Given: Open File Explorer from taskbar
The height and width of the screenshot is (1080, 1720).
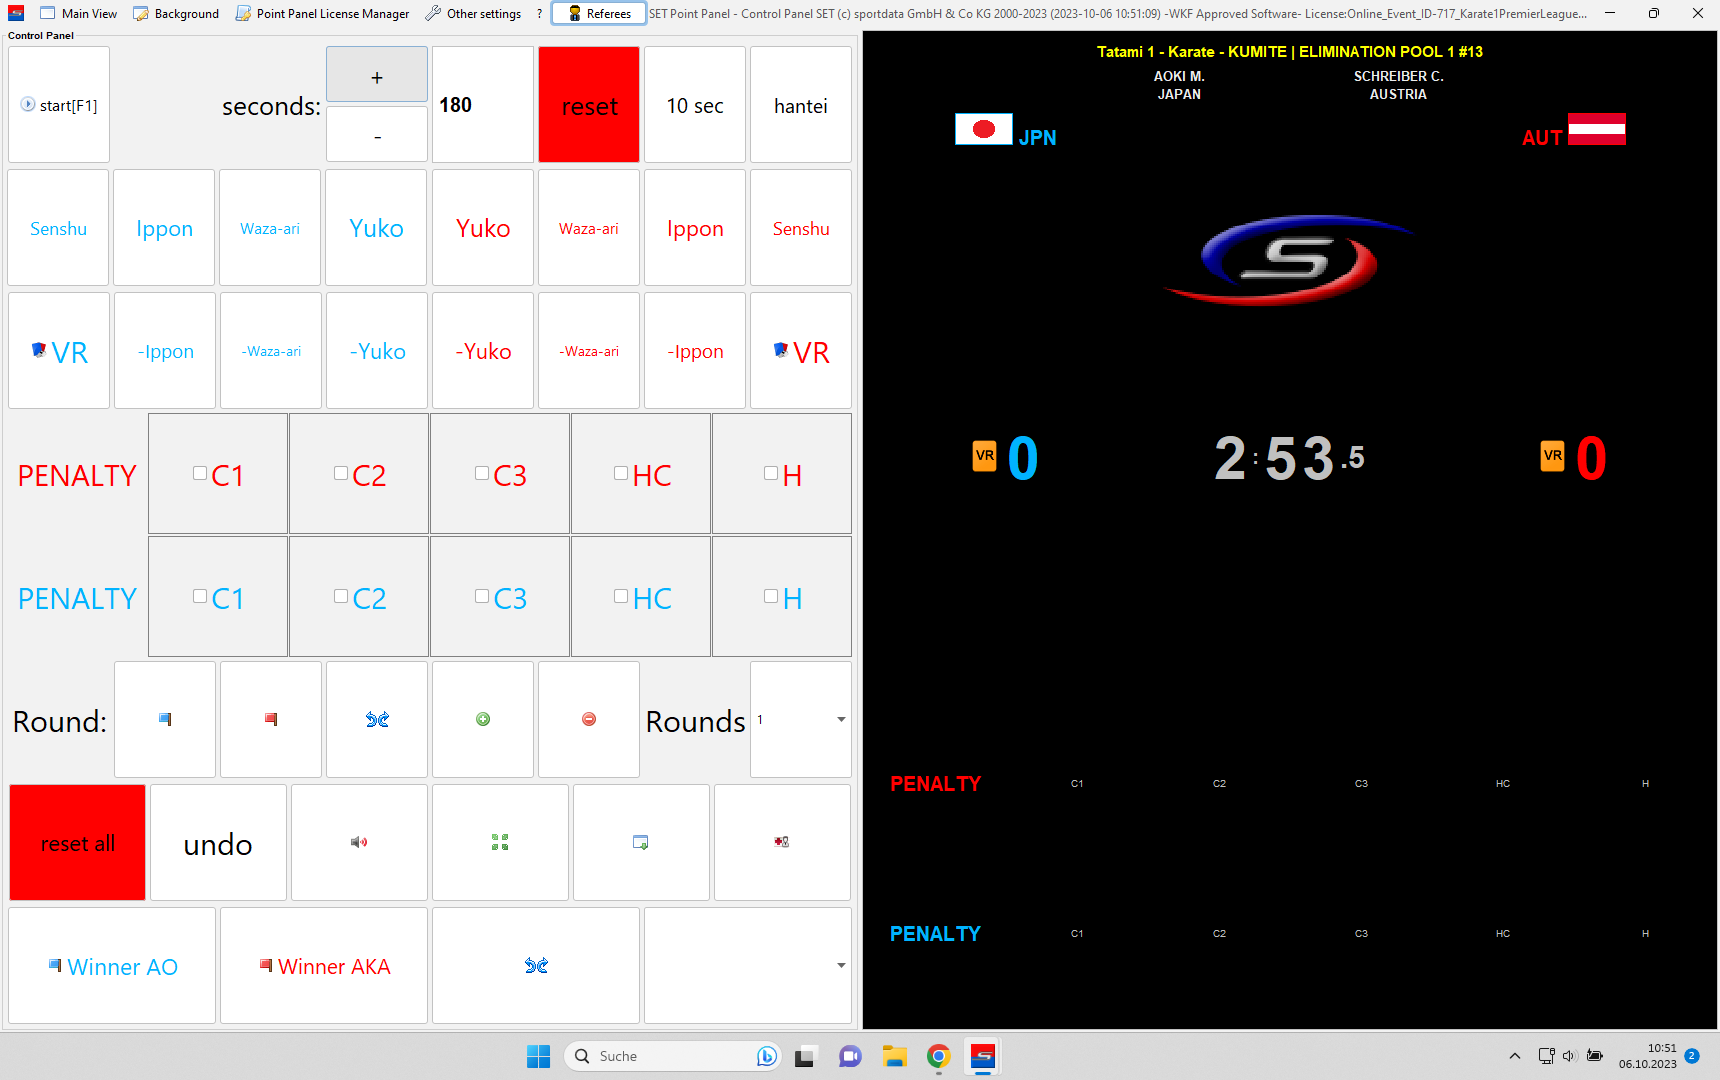Looking at the screenshot, I should tap(894, 1056).
